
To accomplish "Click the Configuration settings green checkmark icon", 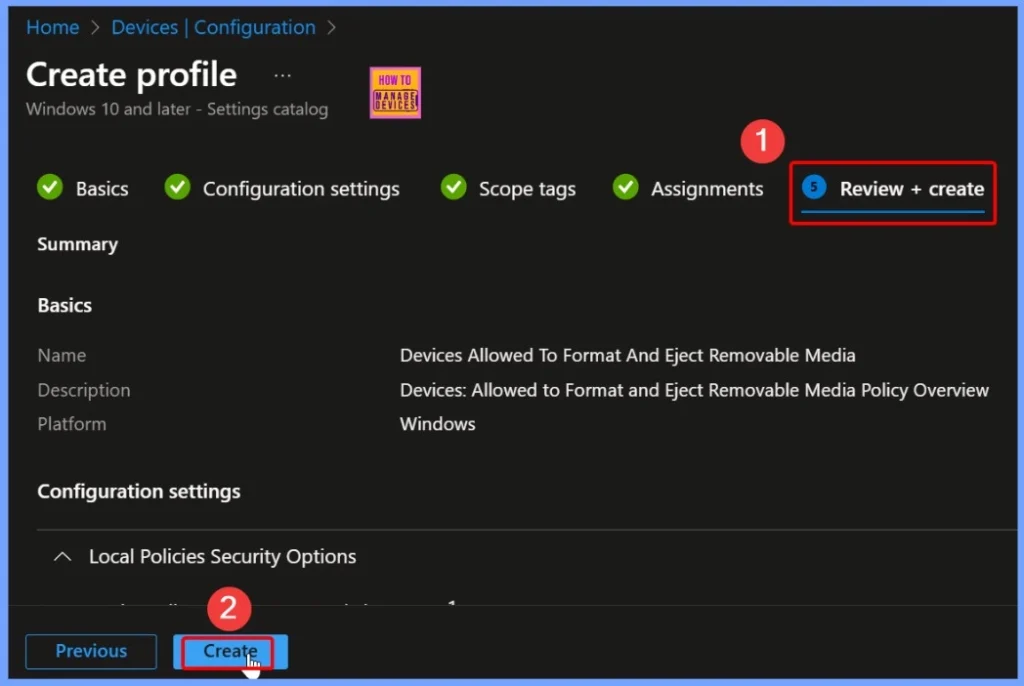I will pos(177,188).
